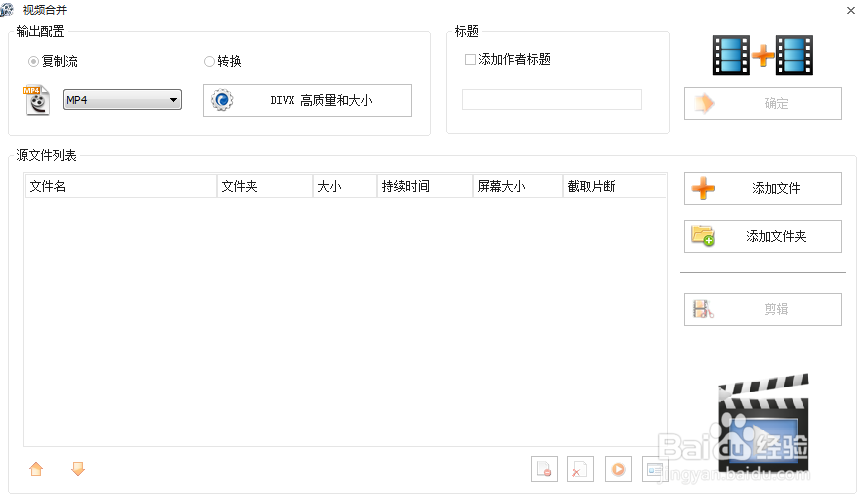Click the 剪辑 clip button
The height and width of the screenshot is (503, 857).
[762, 309]
